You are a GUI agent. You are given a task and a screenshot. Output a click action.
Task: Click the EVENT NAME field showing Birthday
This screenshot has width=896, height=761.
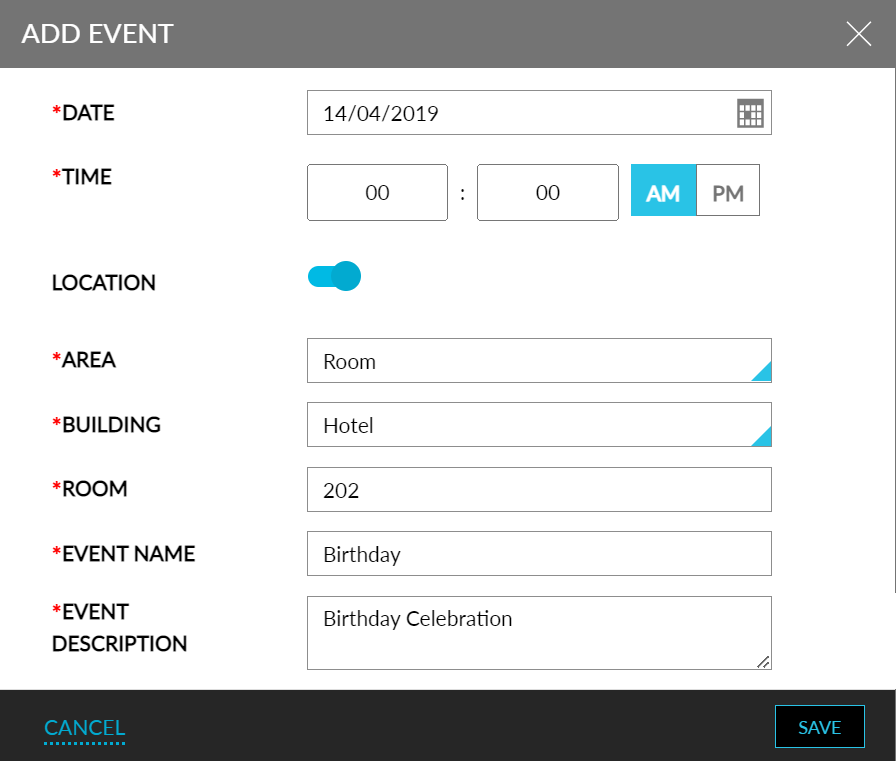[540, 553]
